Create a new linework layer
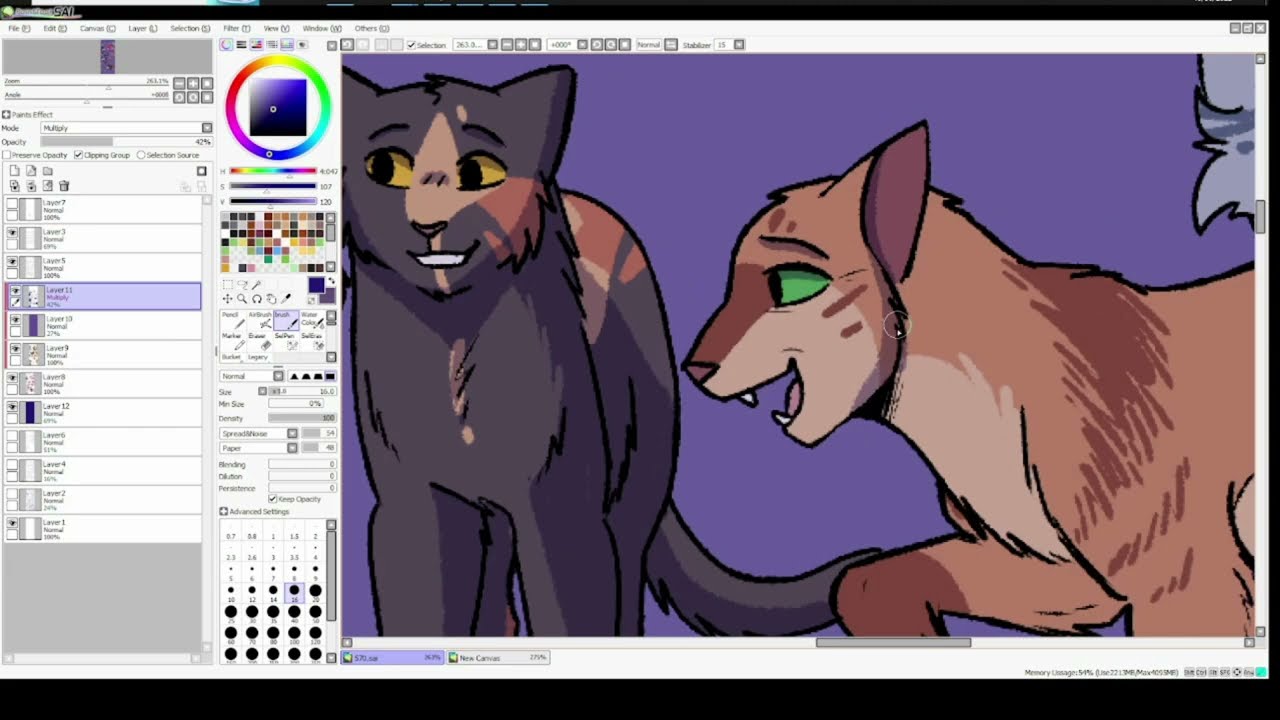This screenshot has height=720, width=1280. click(x=31, y=171)
